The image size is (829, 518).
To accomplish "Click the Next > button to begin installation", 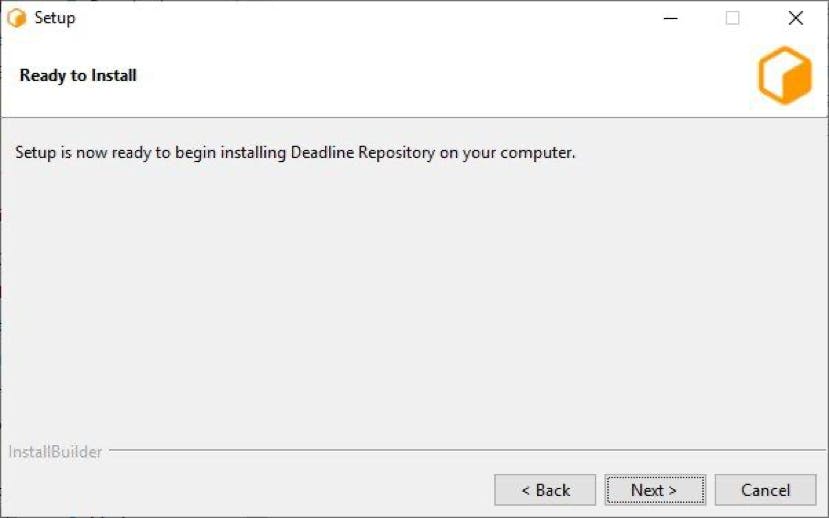I will pyautogui.click(x=655, y=490).
